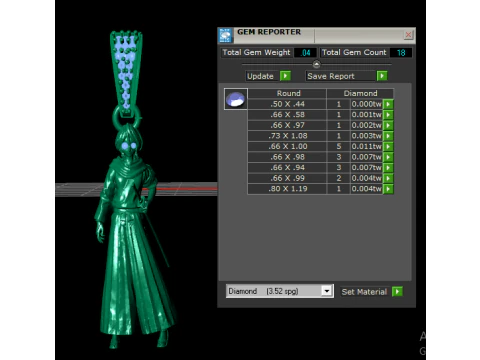Click the green Update arrow button
This screenshot has width=480, height=360.
pyautogui.click(x=285, y=76)
